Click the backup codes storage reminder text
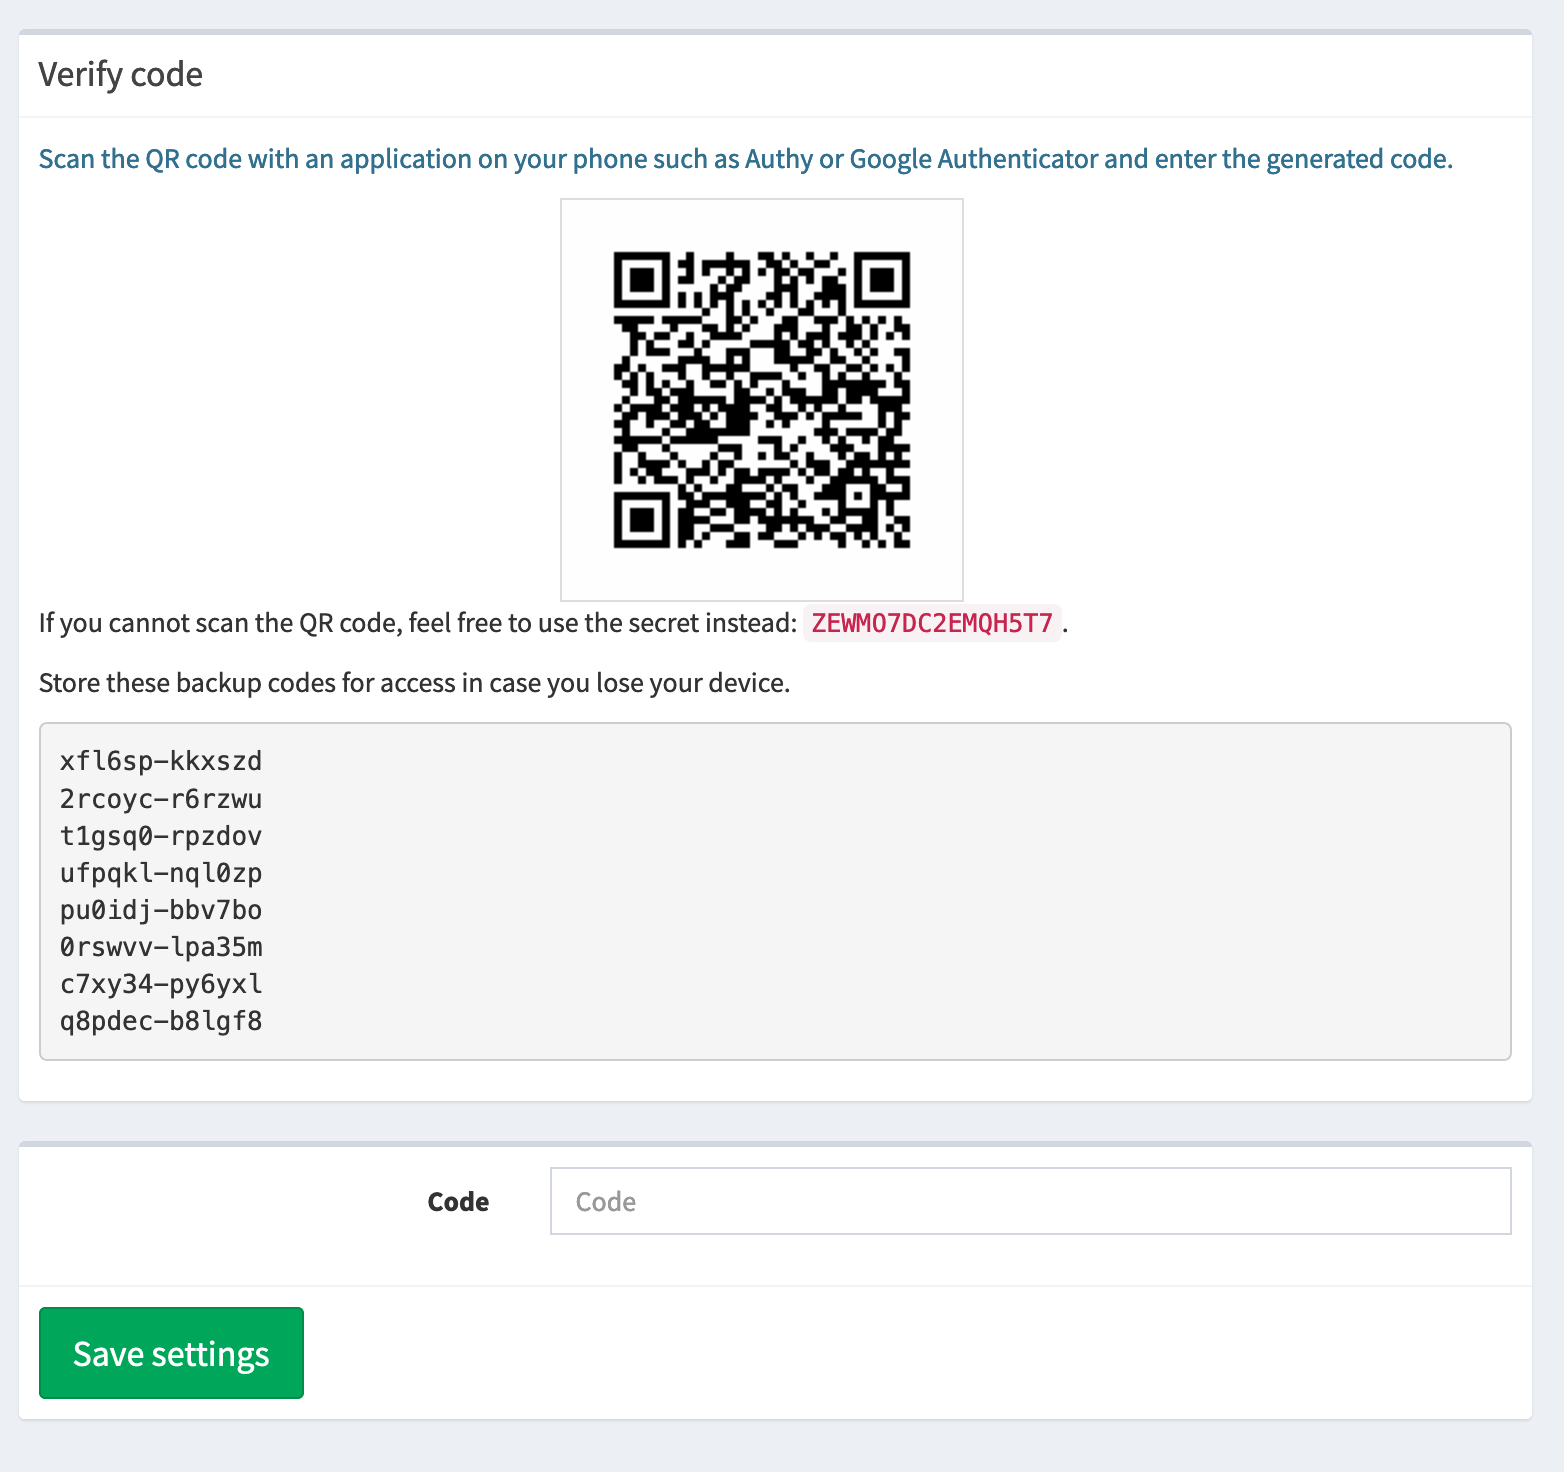 pyautogui.click(x=413, y=682)
